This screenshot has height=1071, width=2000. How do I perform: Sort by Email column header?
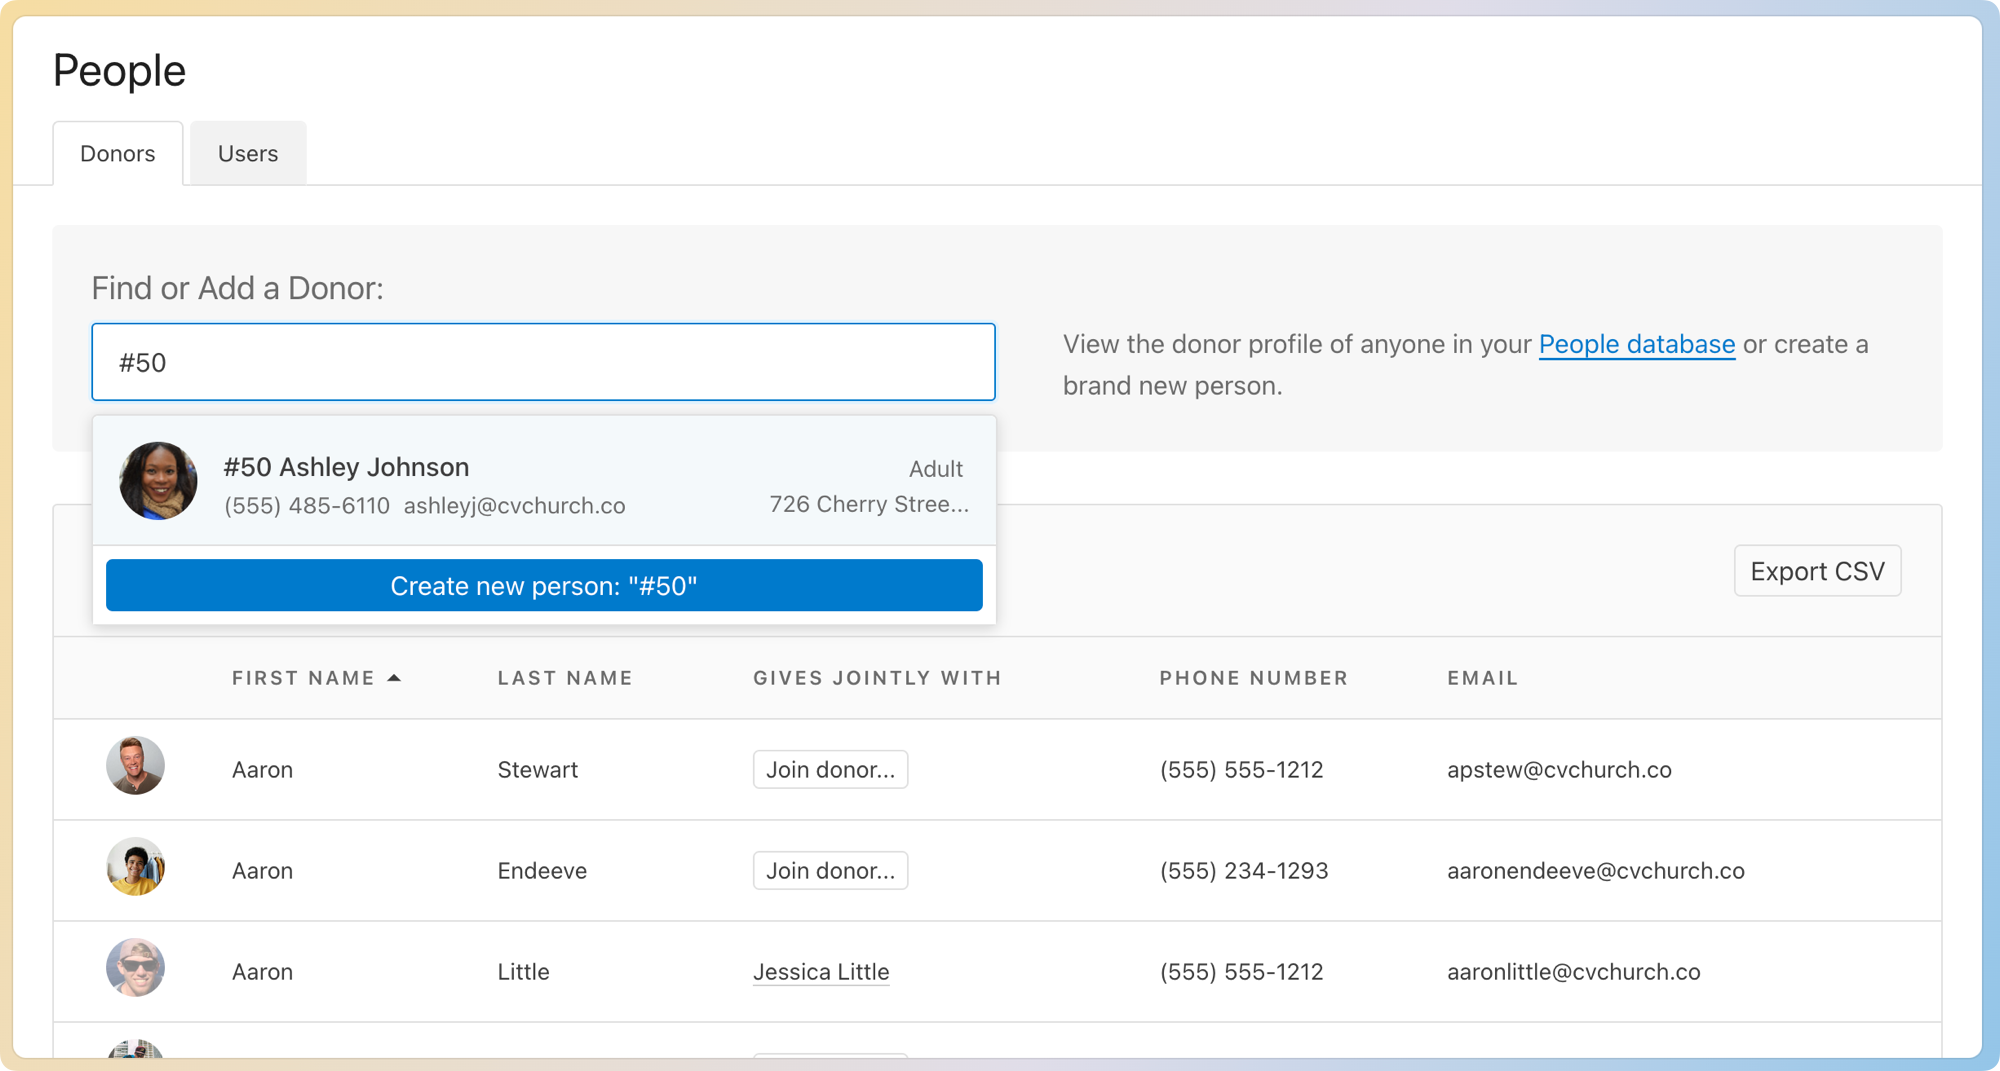point(1482,678)
